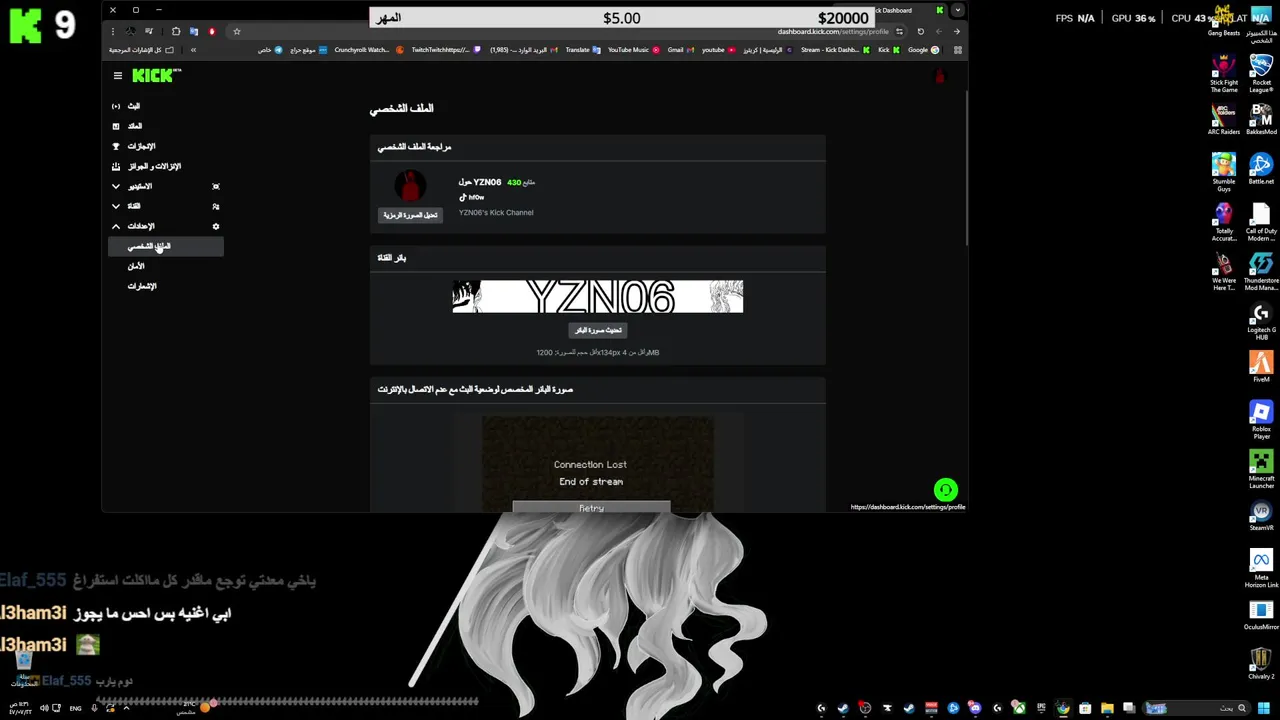Open Stick Fight The Game desktop icon
This screenshot has width=1280, height=720.
(1224, 73)
